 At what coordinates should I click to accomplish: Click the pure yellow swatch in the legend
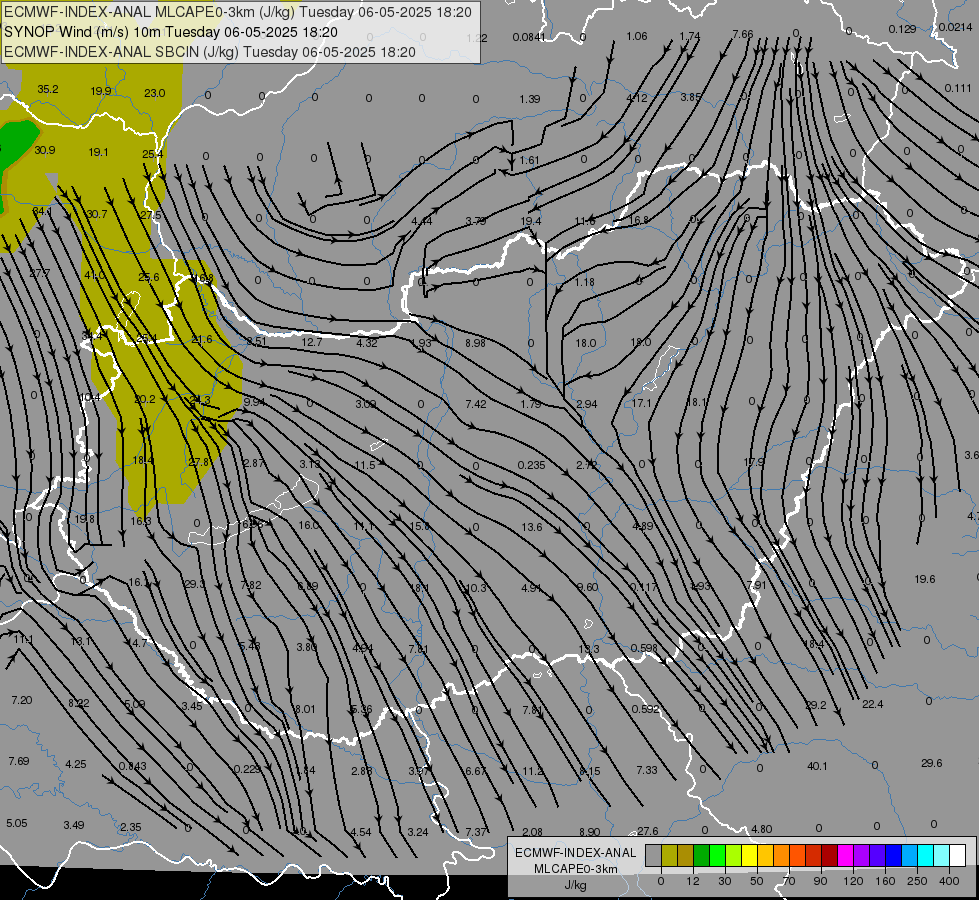749,856
